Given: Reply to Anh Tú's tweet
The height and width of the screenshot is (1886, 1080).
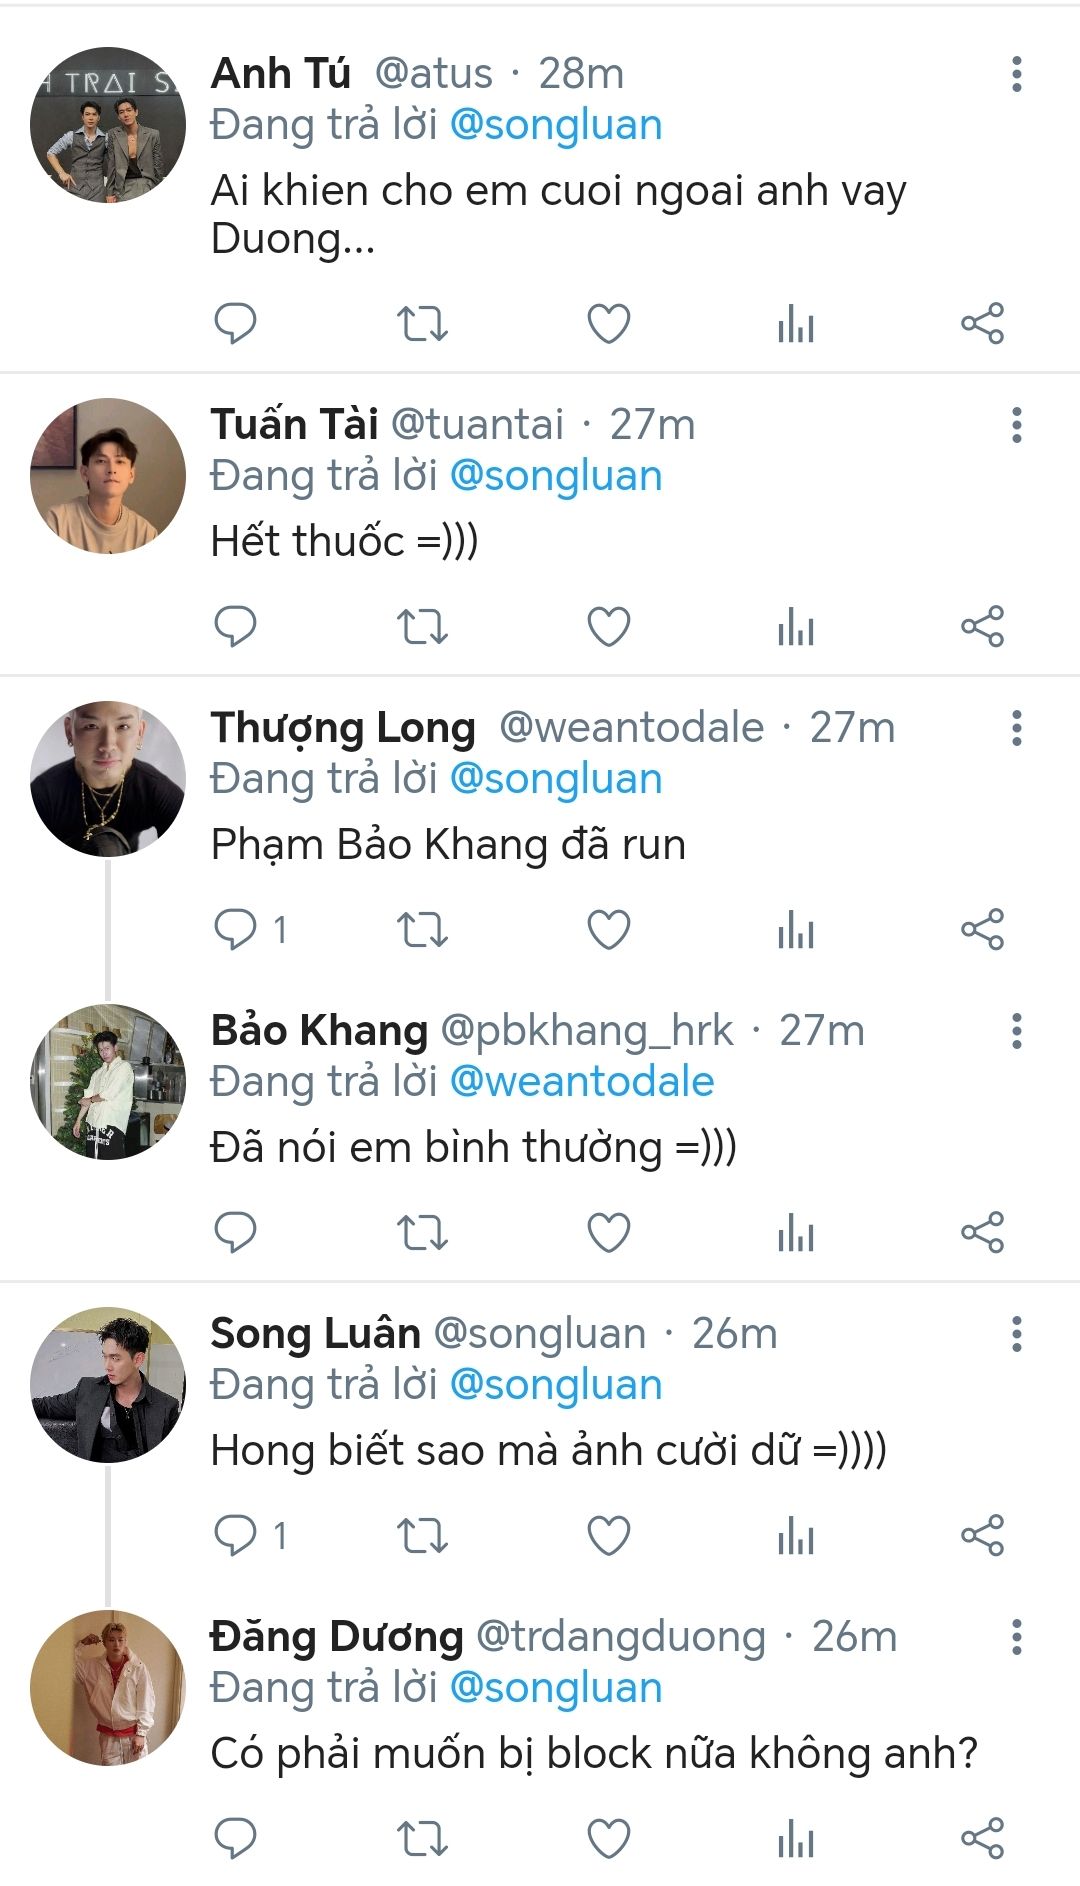Looking at the screenshot, I should coord(236,323).
